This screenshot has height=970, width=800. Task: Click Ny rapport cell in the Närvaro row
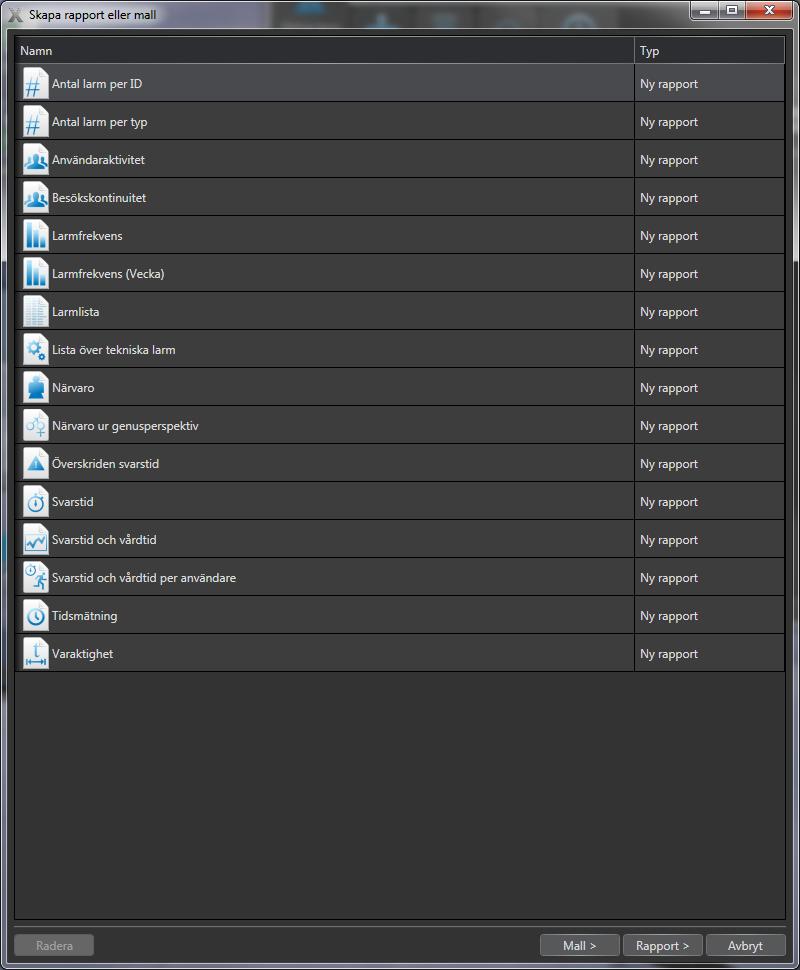coord(709,388)
